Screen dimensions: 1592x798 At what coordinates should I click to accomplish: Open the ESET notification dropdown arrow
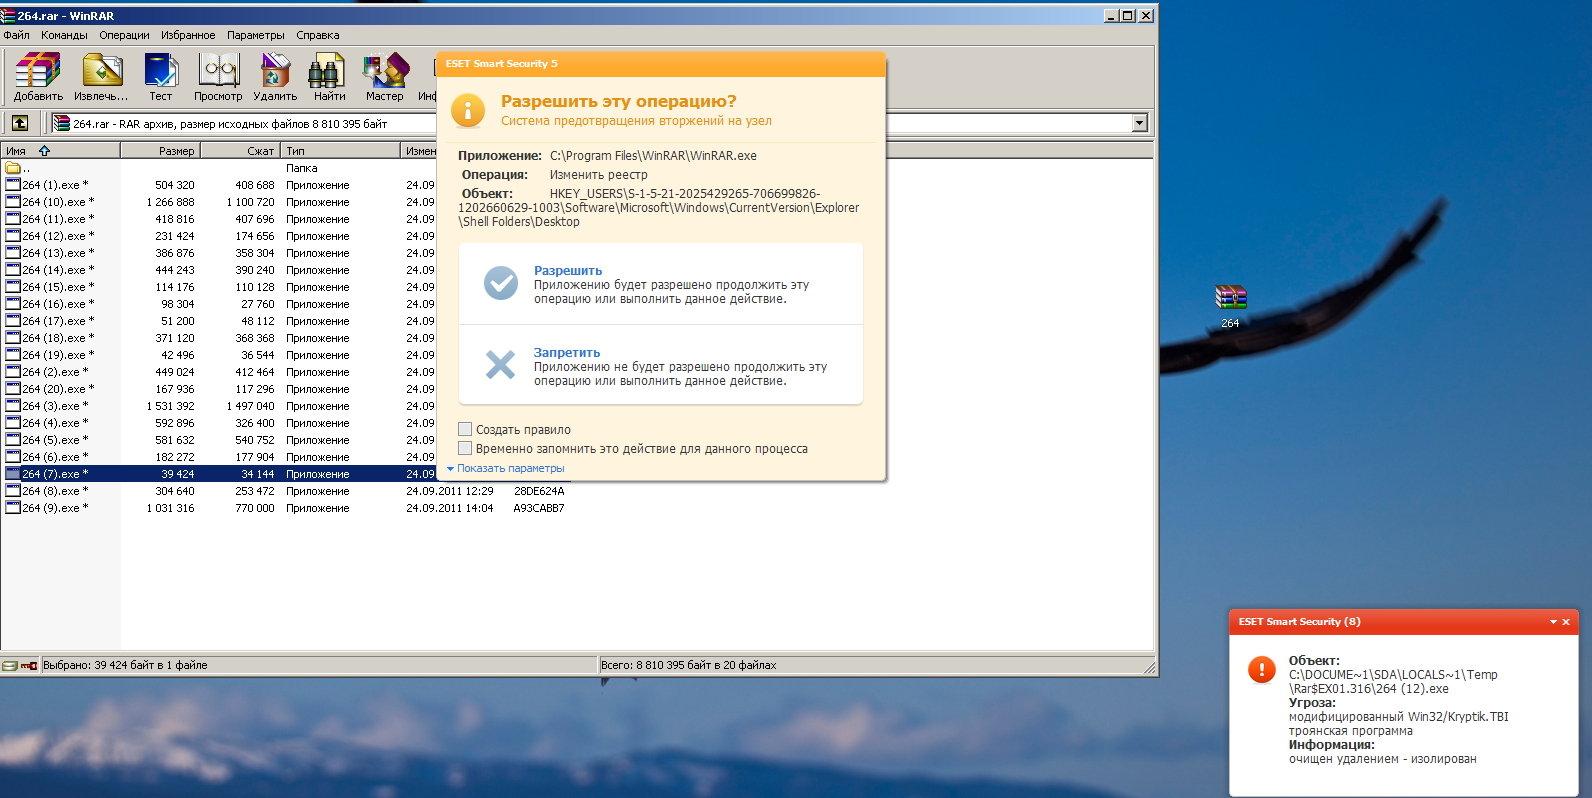tap(1553, 622)
